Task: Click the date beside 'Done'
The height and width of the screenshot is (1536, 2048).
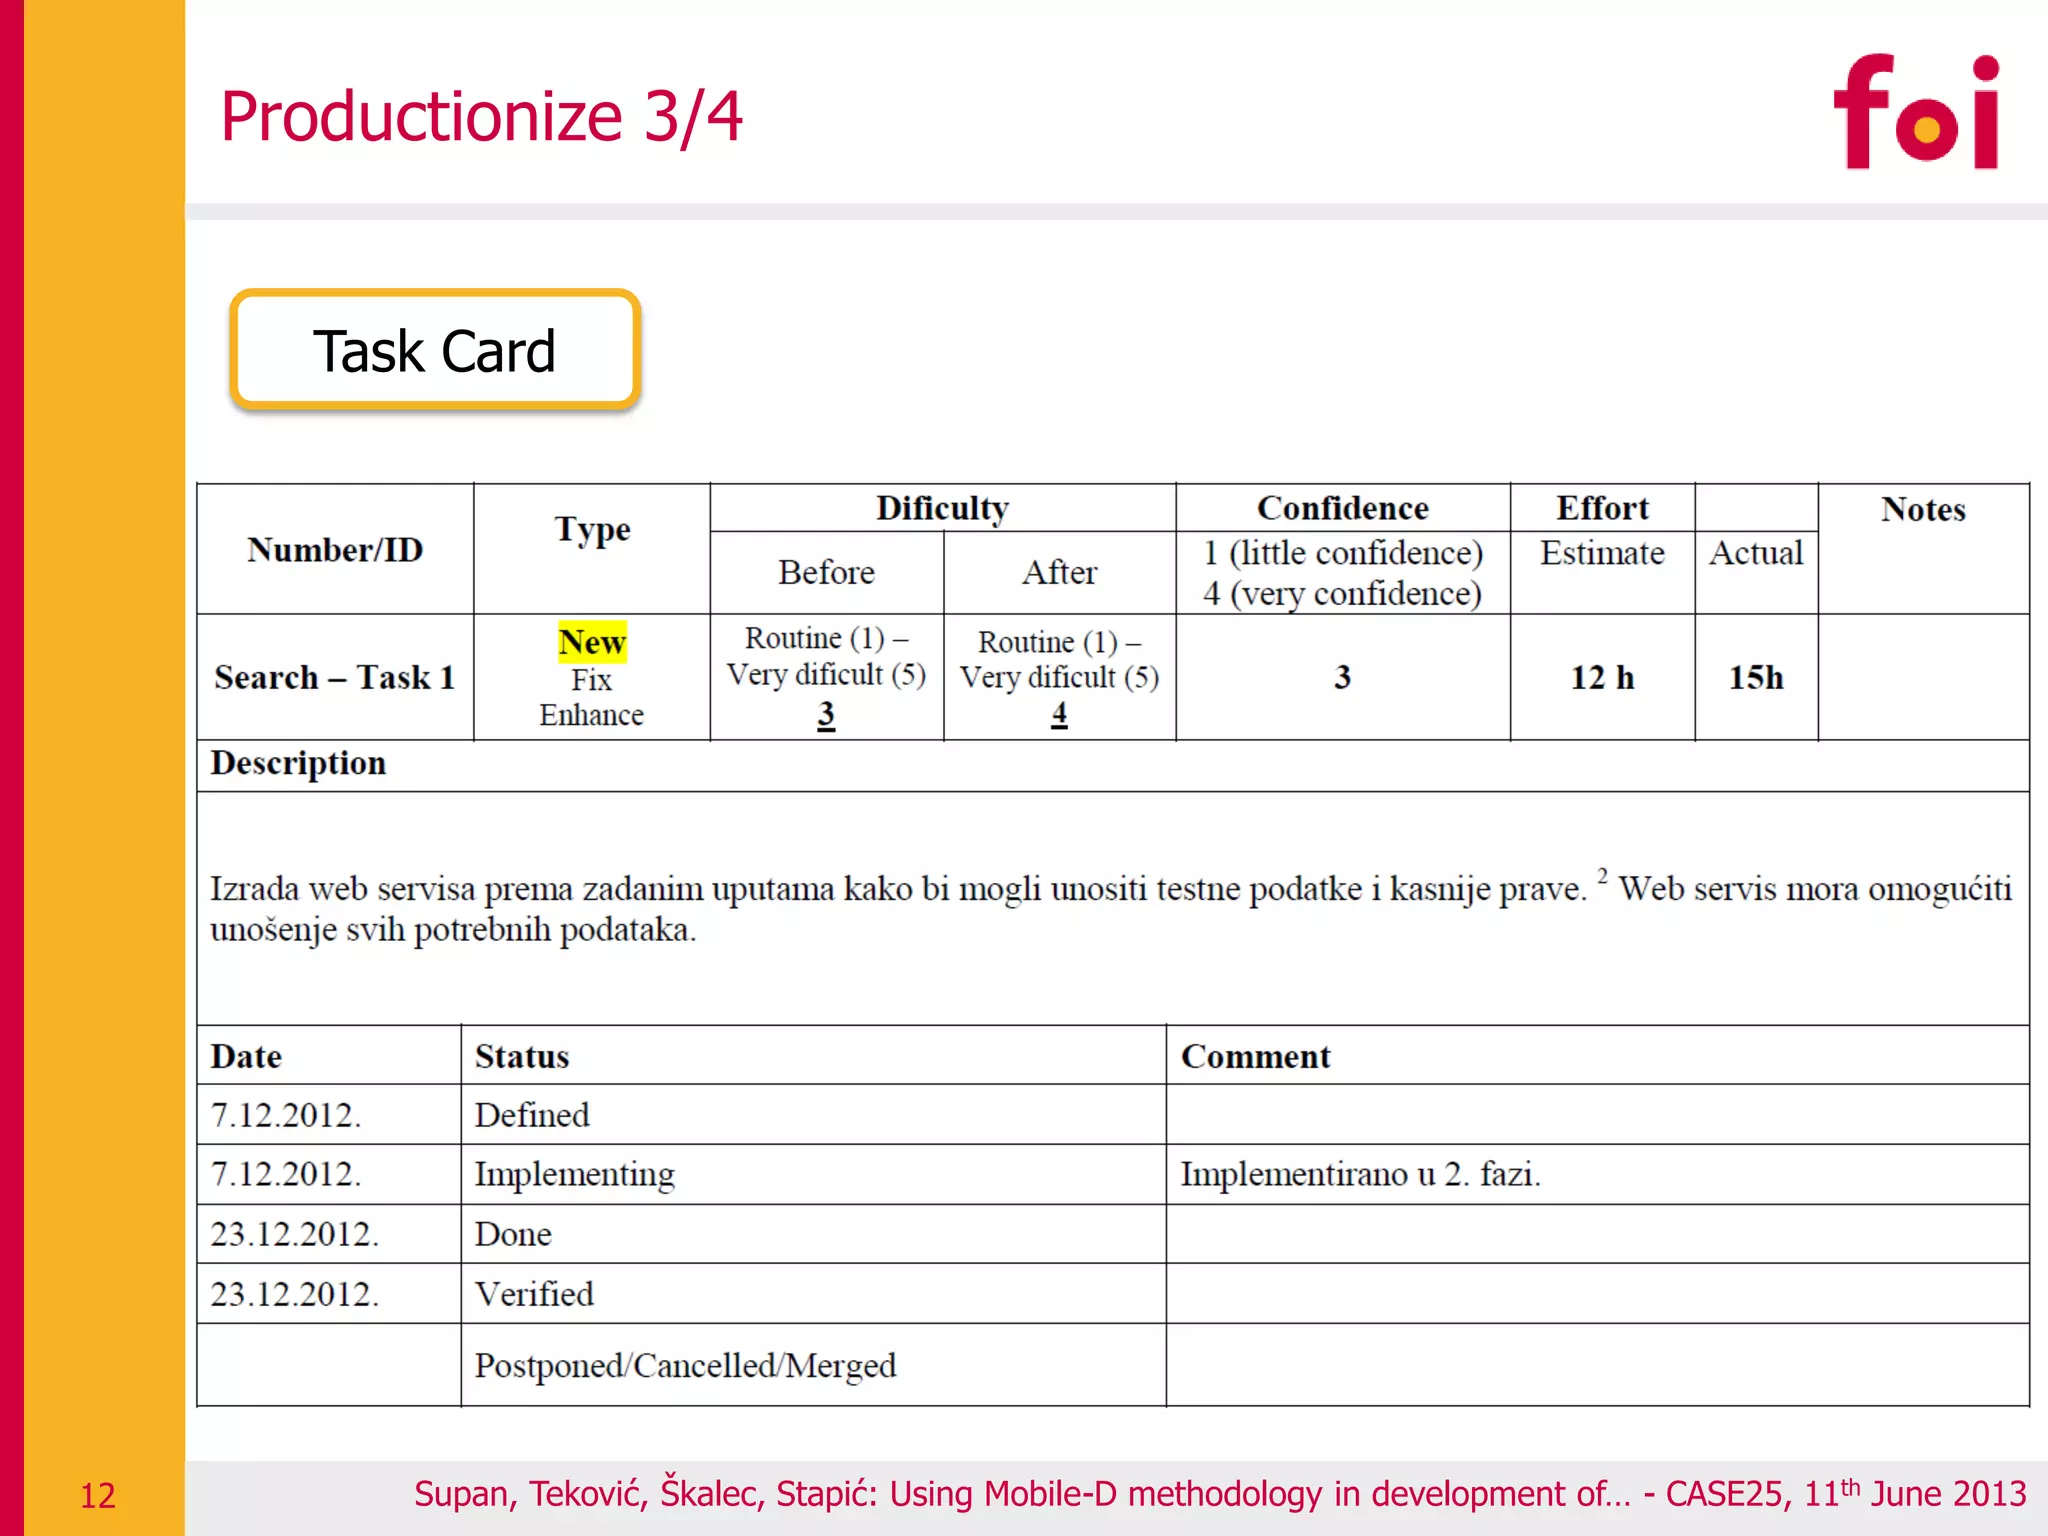Action: click(x=295, y=1234)
